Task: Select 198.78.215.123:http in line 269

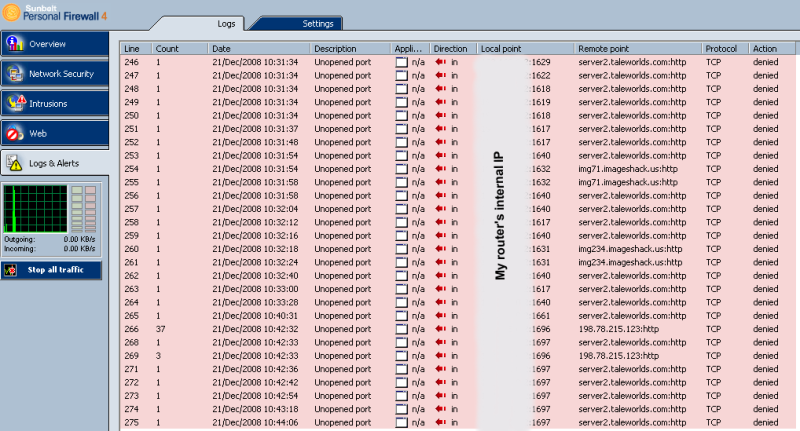Action: [618, 356]
